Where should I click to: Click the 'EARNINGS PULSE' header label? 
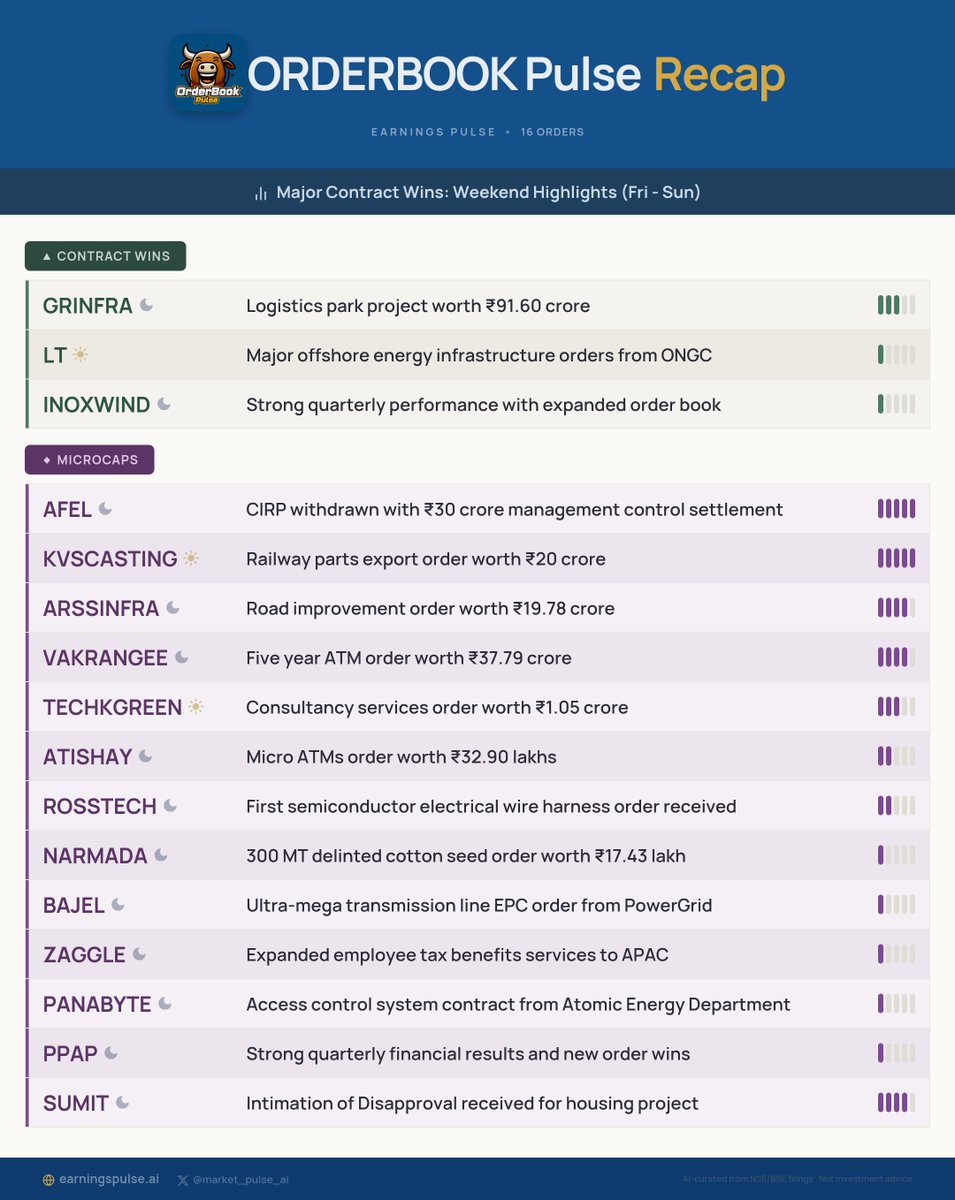coord(433,132)
